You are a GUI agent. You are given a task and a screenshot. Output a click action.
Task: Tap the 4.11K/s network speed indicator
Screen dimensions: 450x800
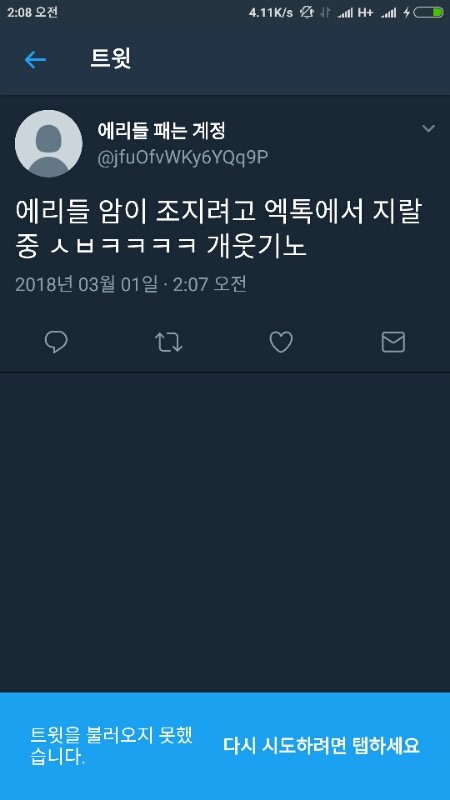pyautogui.click(x=271, y=13)
